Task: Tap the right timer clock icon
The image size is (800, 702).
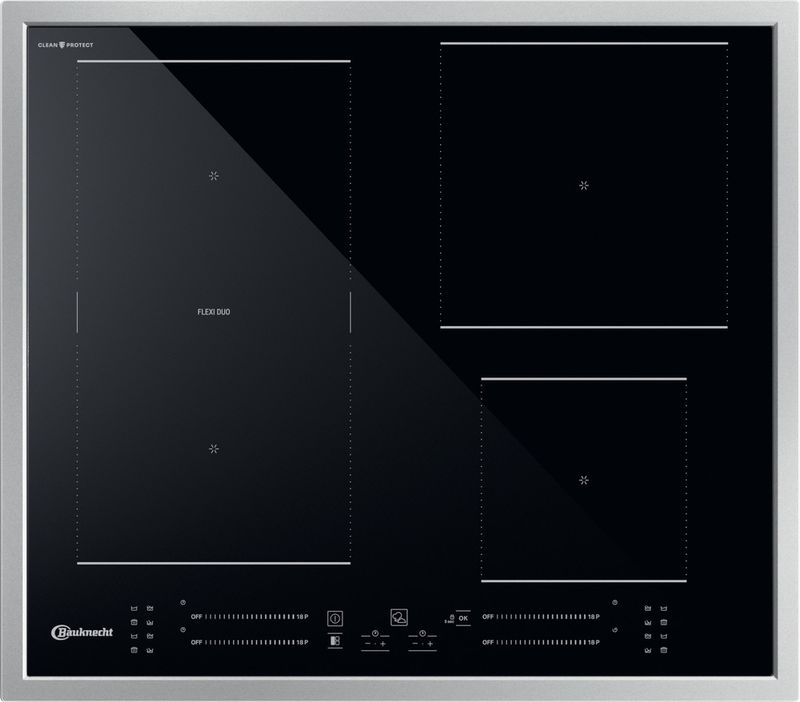Action: tap(423, 633)
